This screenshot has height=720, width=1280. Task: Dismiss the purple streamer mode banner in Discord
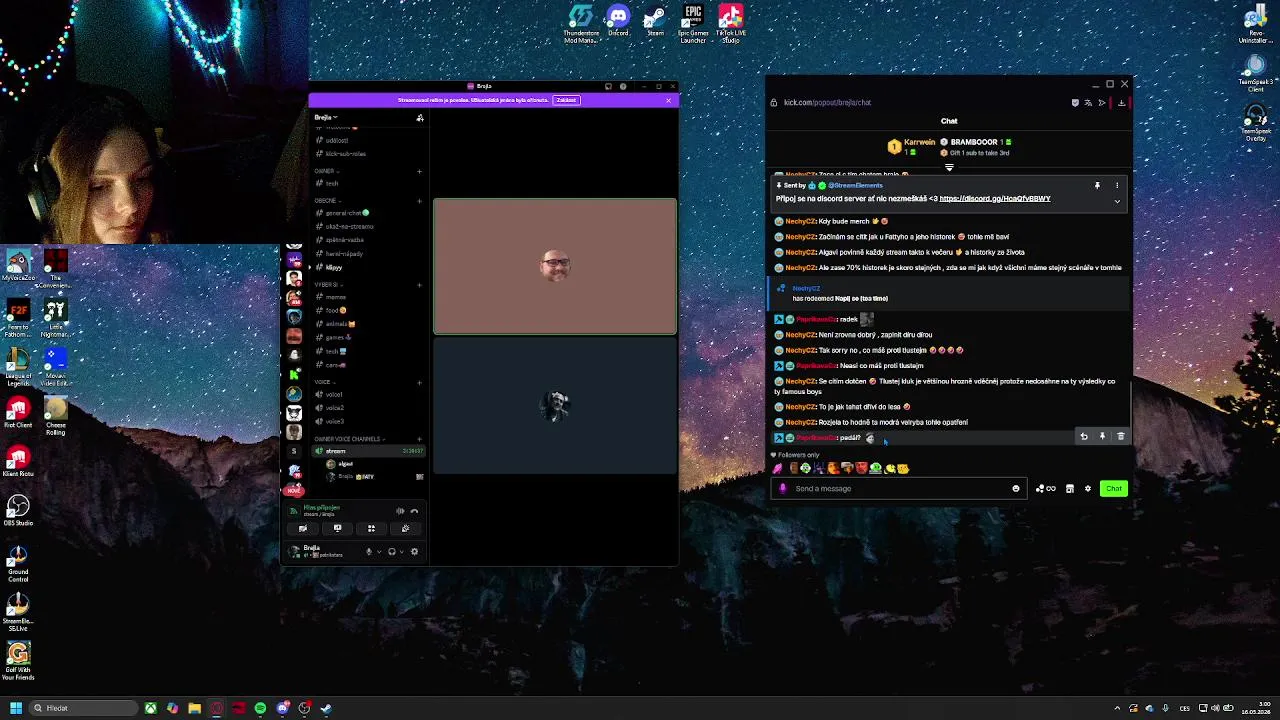tap(668, 100)
